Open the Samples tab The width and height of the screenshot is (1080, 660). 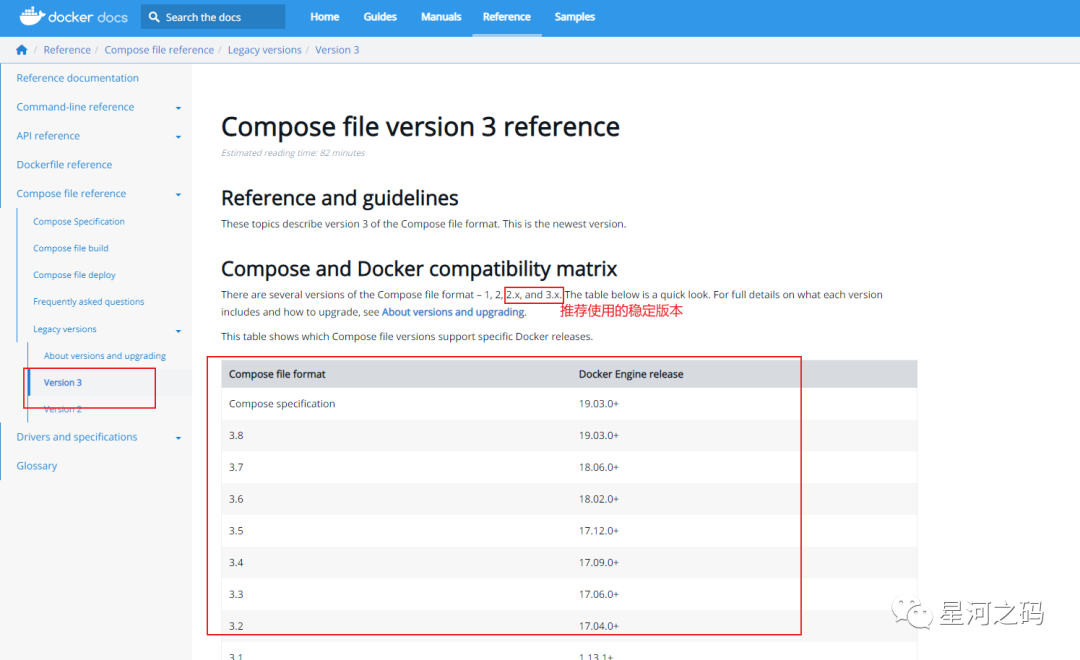coord(574,17)
